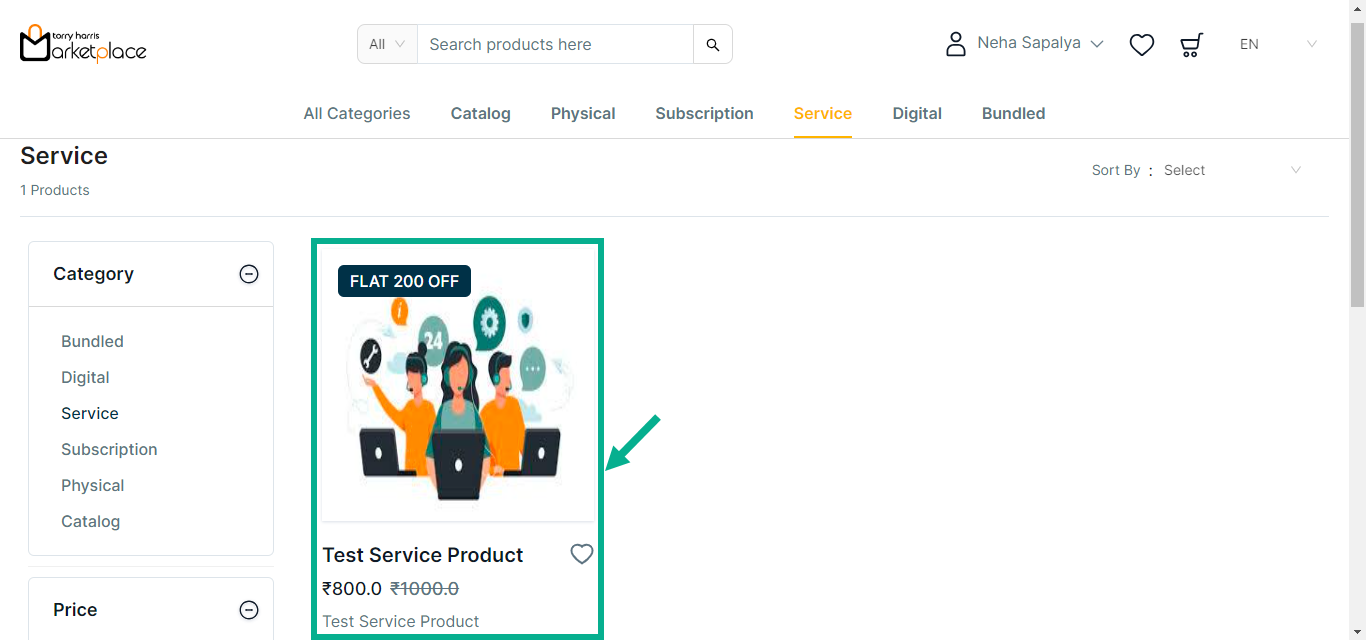Select Physical in Category filter
The image size is (1366, 640).
tap(92, 485)
